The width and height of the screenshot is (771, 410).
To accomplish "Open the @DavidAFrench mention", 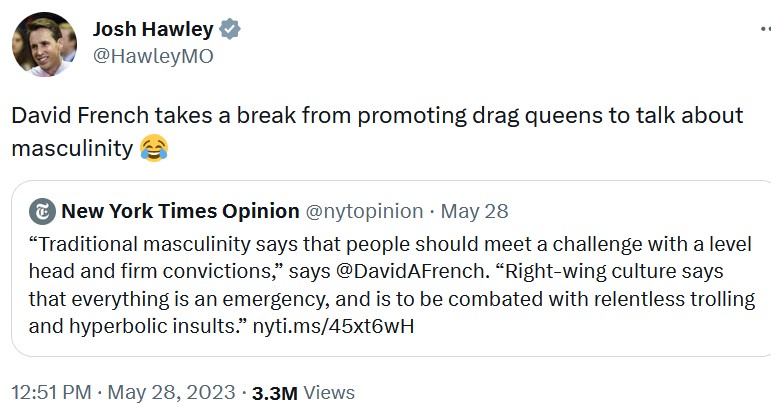I will click(410, 271).
